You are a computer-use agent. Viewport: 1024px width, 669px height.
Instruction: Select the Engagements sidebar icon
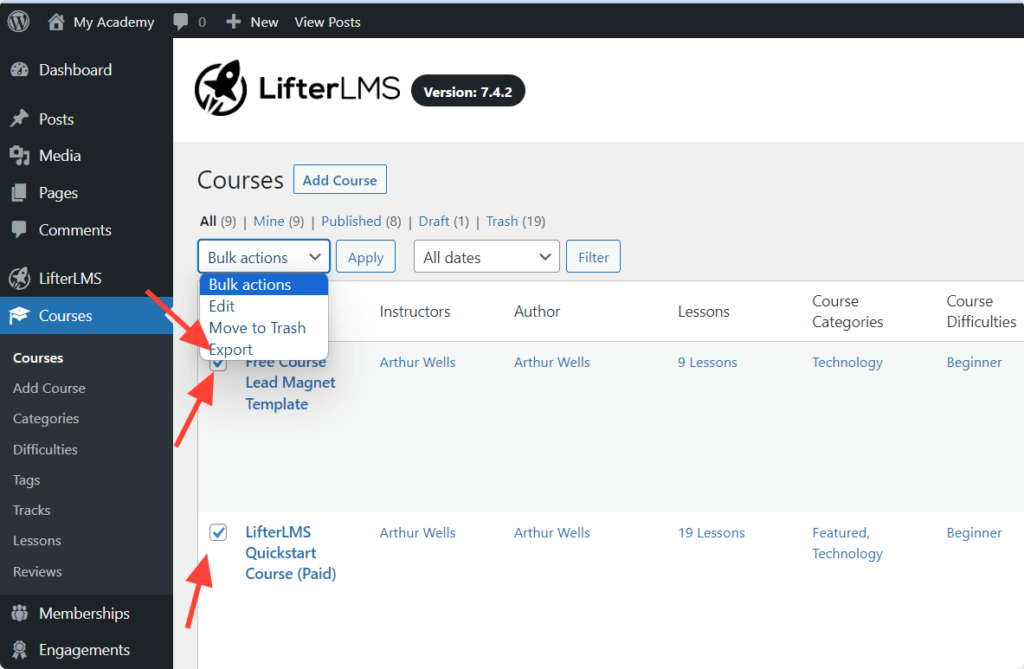click(x=22, y=650)
